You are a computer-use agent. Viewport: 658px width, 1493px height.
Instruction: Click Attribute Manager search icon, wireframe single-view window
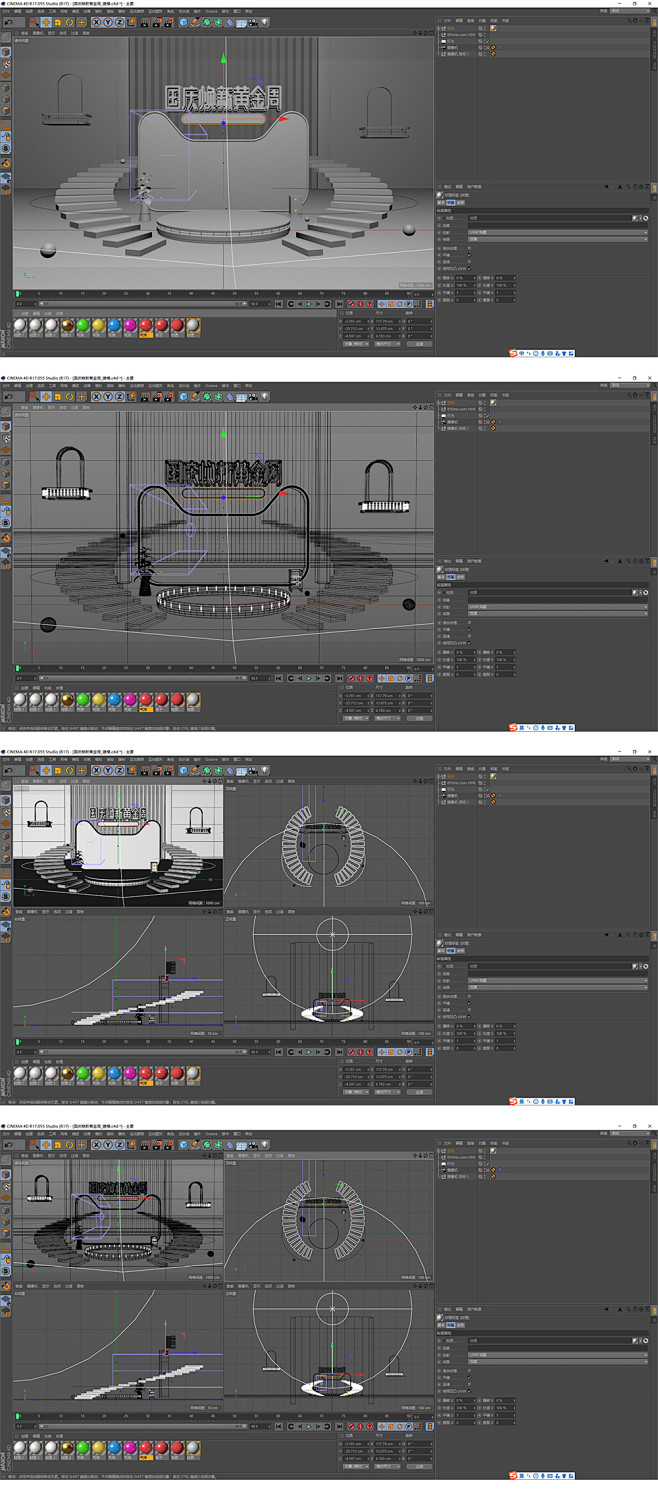[x=628, y=562]
